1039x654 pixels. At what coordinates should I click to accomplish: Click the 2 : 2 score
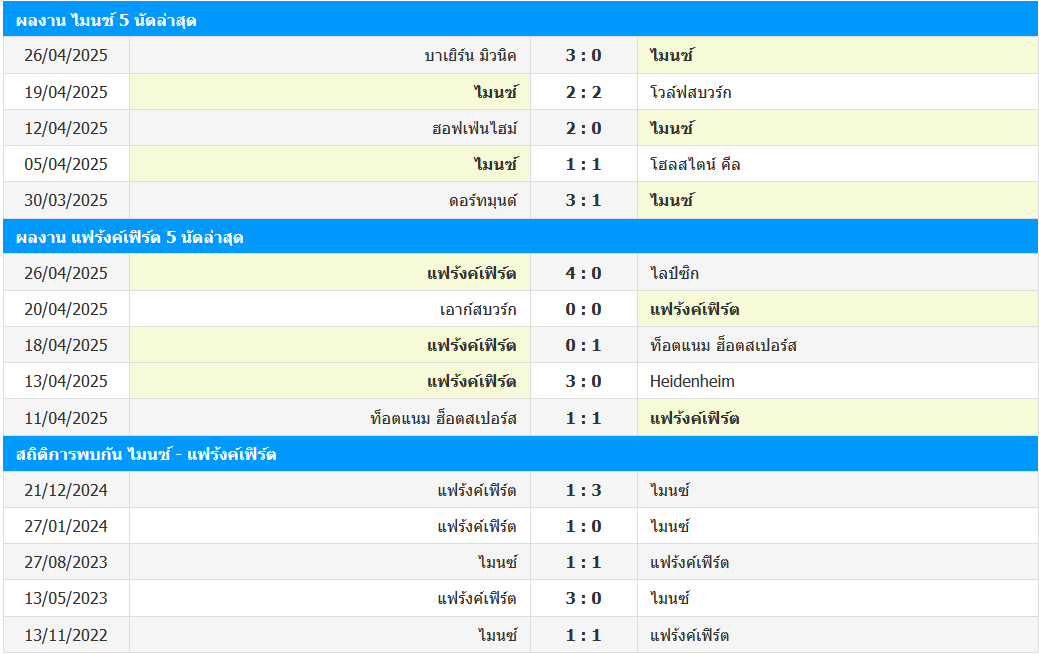583,92
